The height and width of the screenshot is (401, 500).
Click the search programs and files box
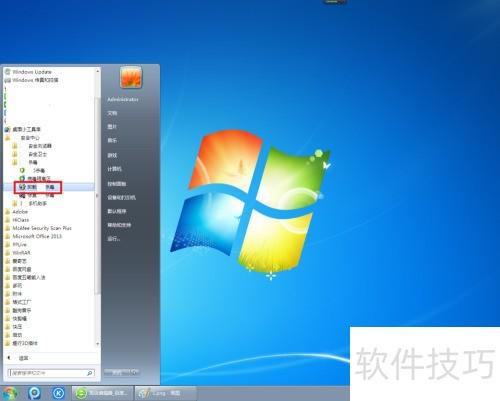(51, 373)
